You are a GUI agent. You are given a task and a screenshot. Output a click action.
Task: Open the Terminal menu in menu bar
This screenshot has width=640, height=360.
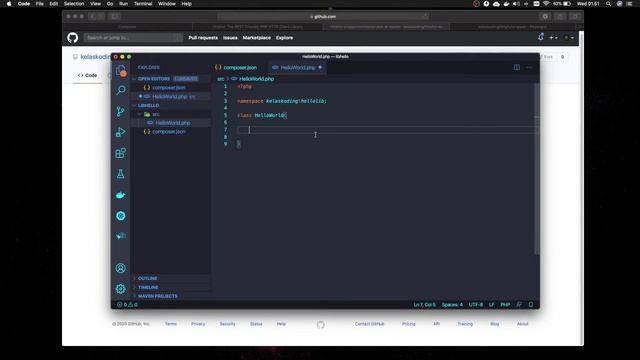(143, 4)
